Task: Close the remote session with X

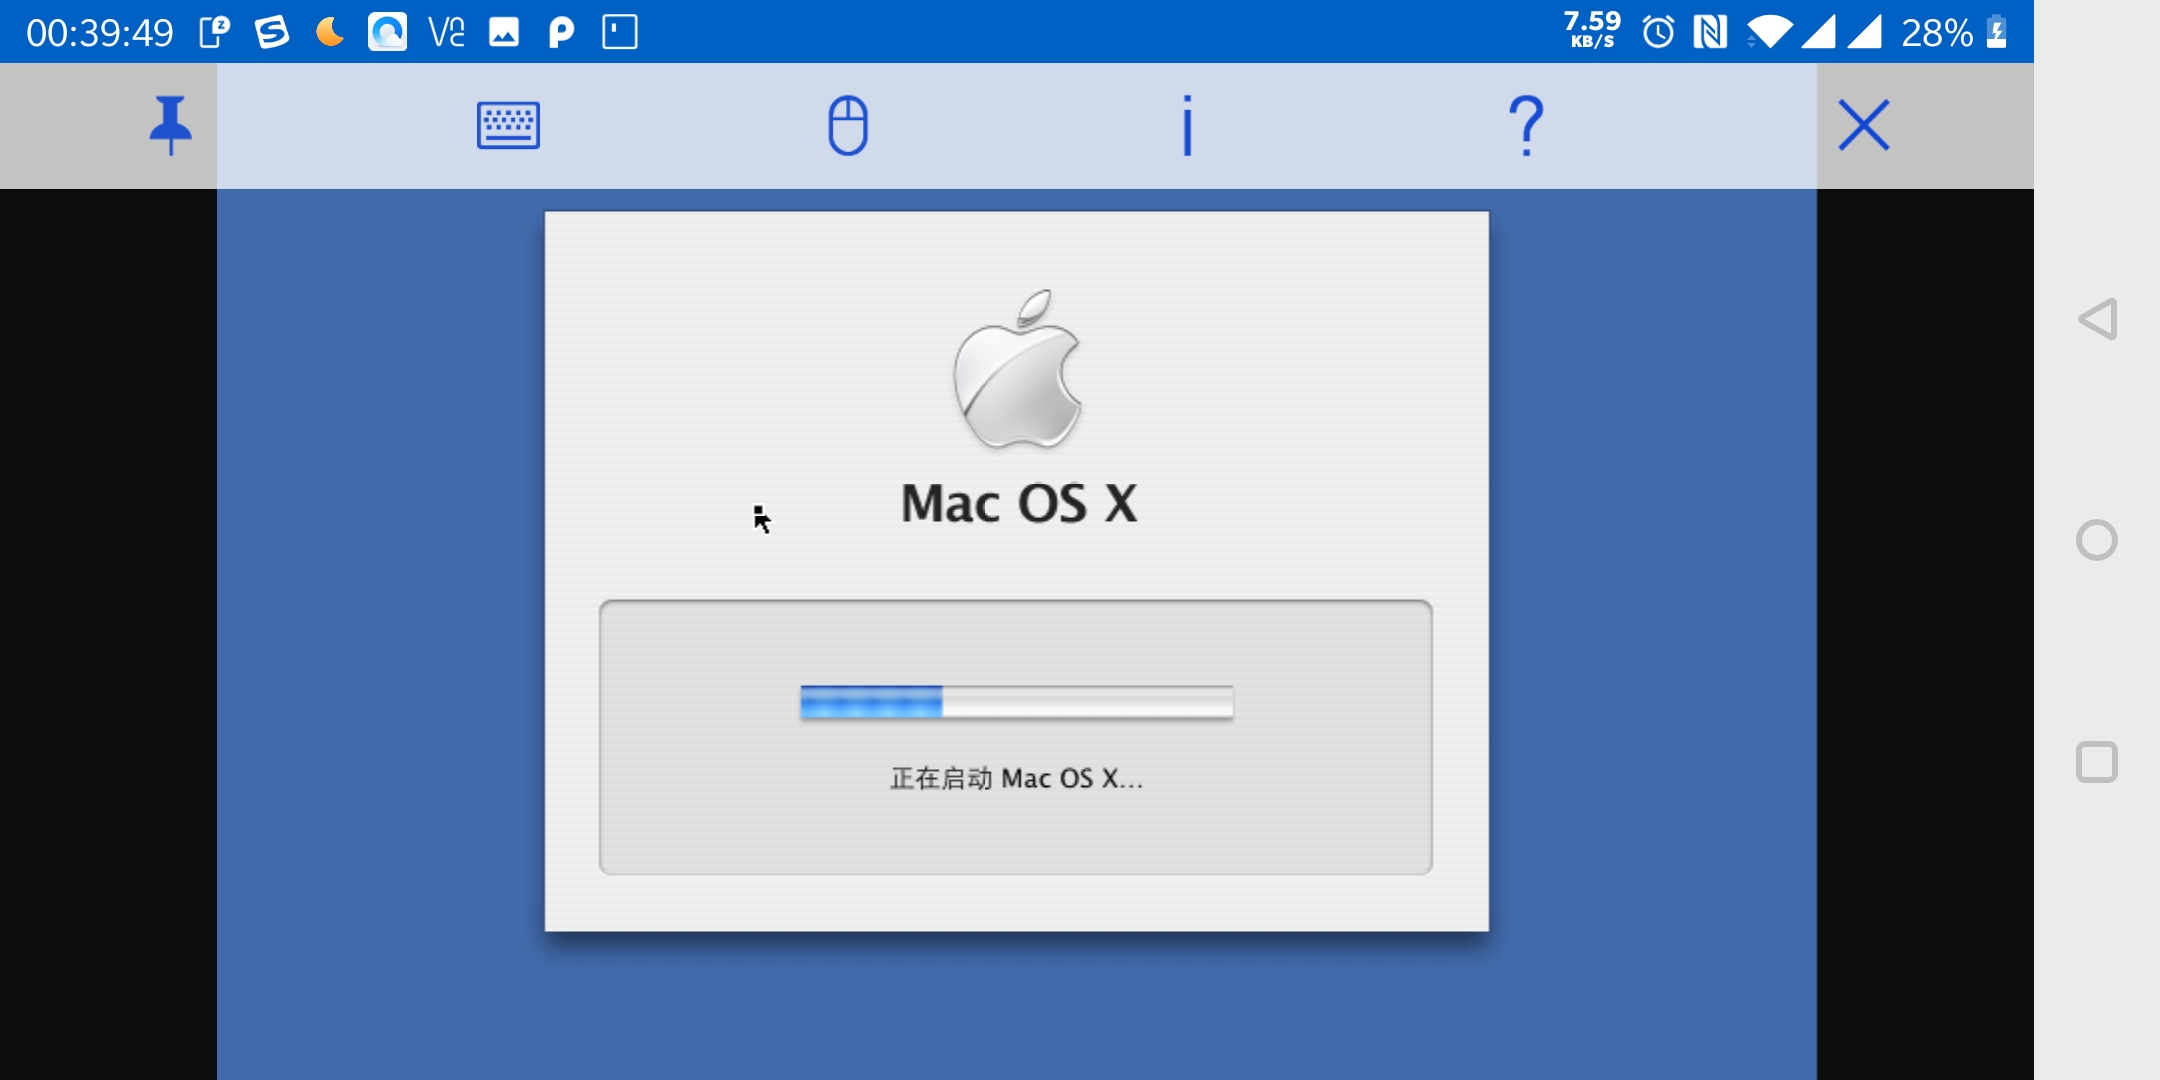Action: [1864, 125]
